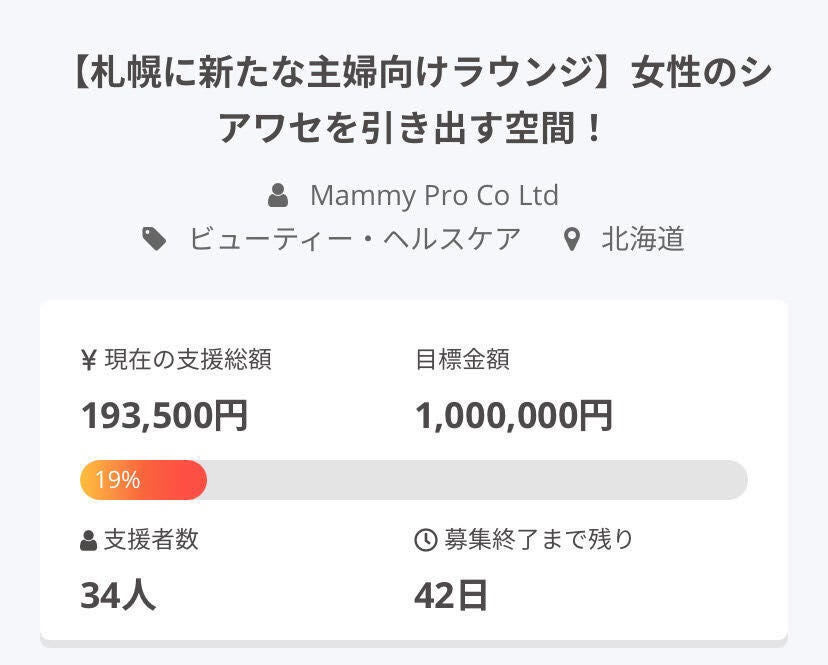The height and width of the screenshot is (665, 828).
Task: Open the Mammy Pro Co Ltd owner link
Action: [x=434, y=194]
